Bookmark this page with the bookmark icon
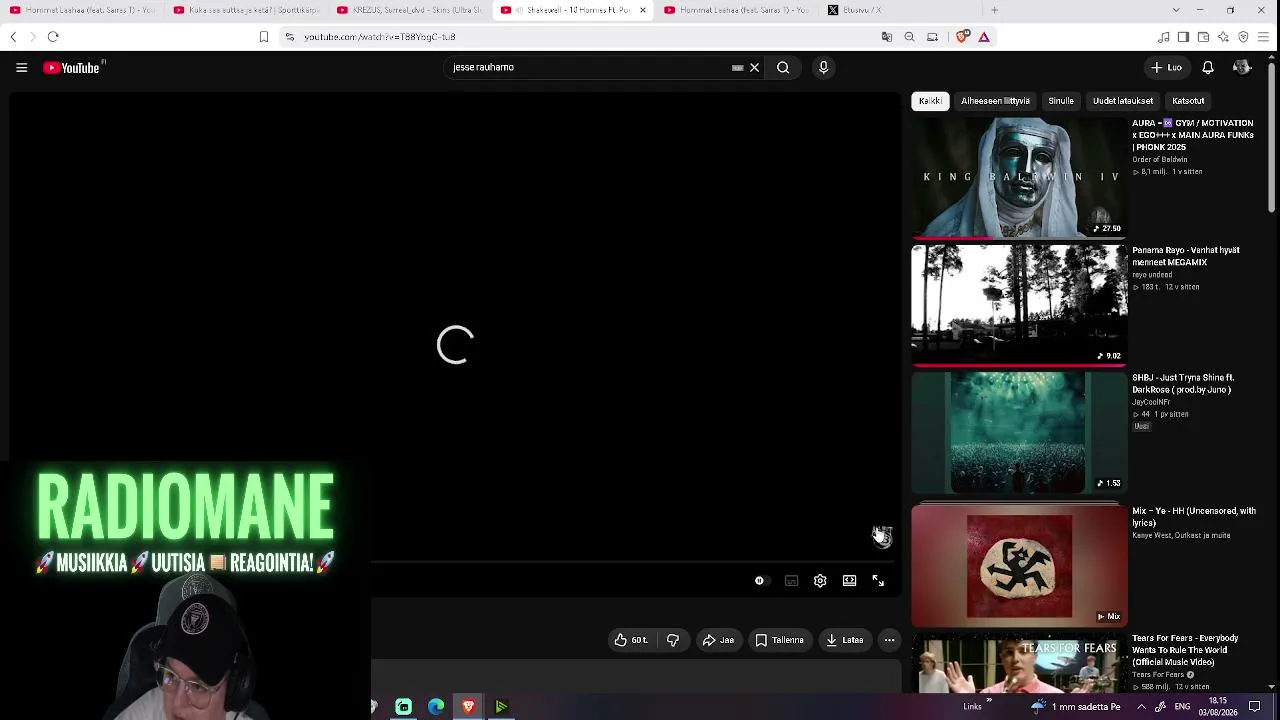Image resolution: width=1280 pixels, height=720 pixels. (264, 37)
